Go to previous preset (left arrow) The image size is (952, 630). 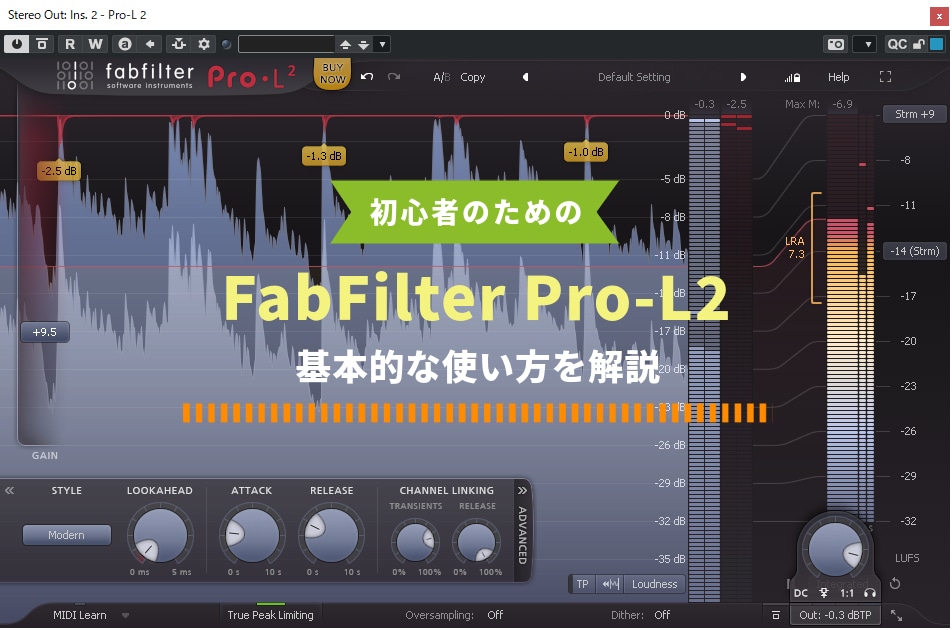(x=526, y=77)
